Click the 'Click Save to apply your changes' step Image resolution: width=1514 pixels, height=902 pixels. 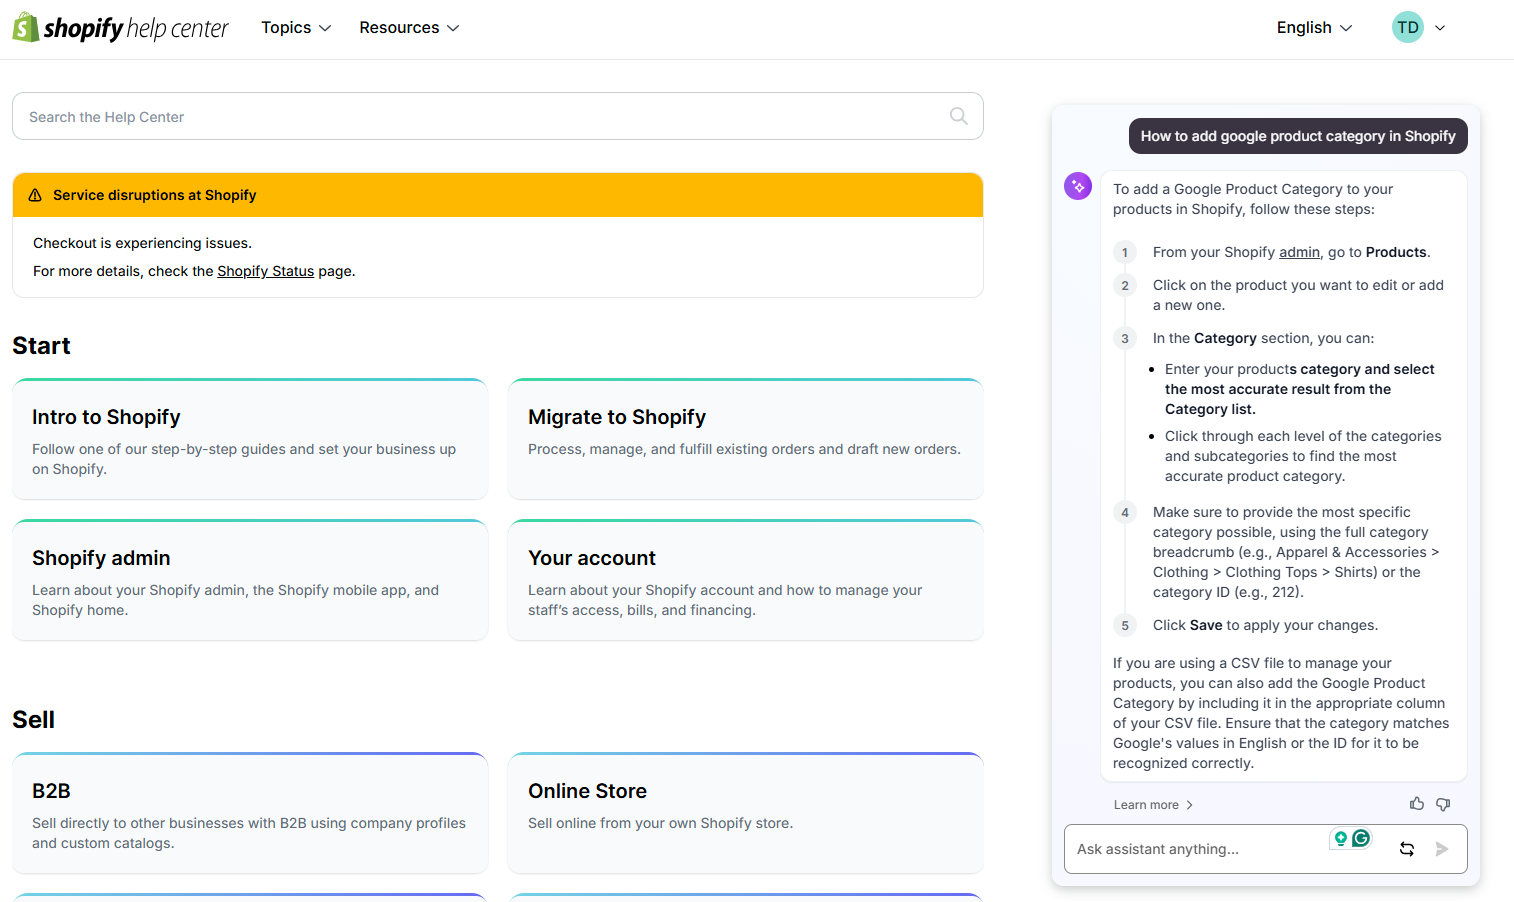(x=1265, y=625)
